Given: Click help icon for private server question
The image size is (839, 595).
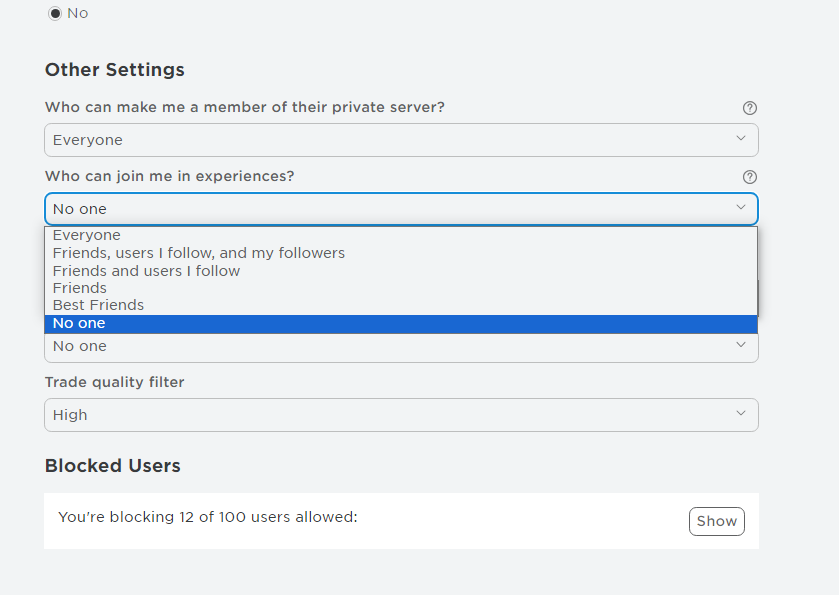Looking at the screenshot, I should 750,108.
